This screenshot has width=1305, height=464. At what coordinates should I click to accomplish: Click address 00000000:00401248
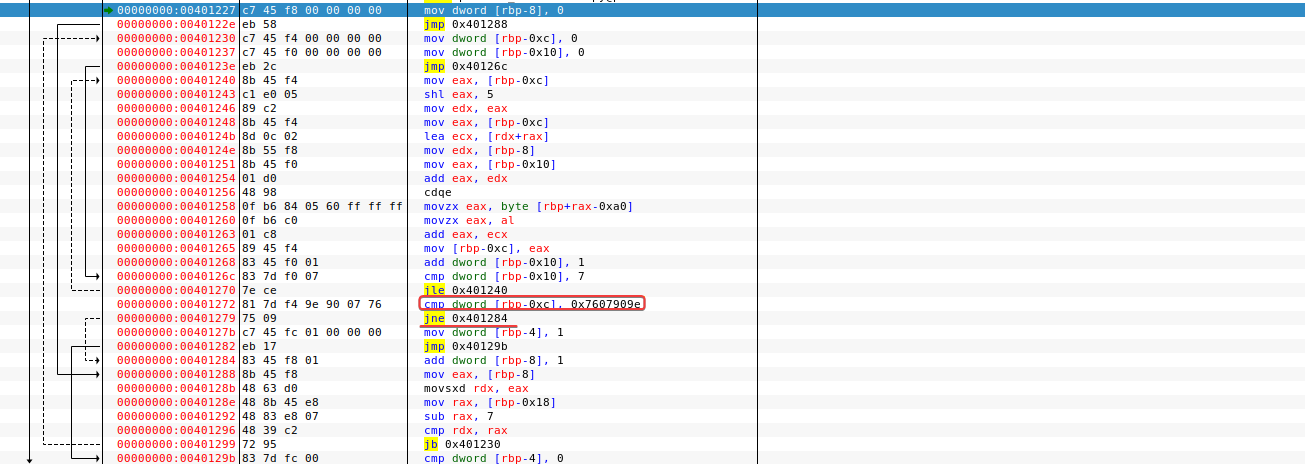coord(177,122)
